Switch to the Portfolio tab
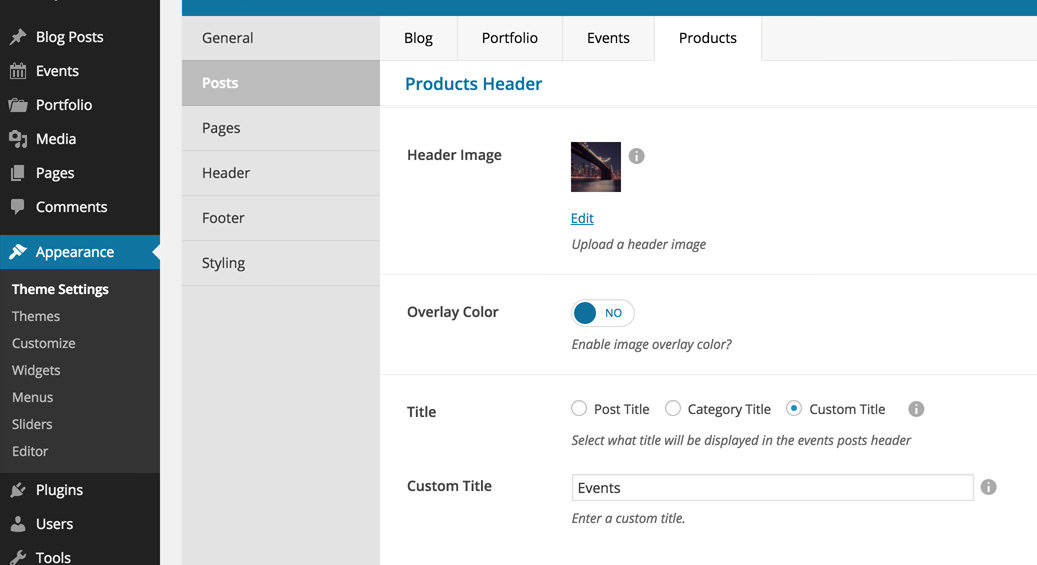 pos(509,38)
